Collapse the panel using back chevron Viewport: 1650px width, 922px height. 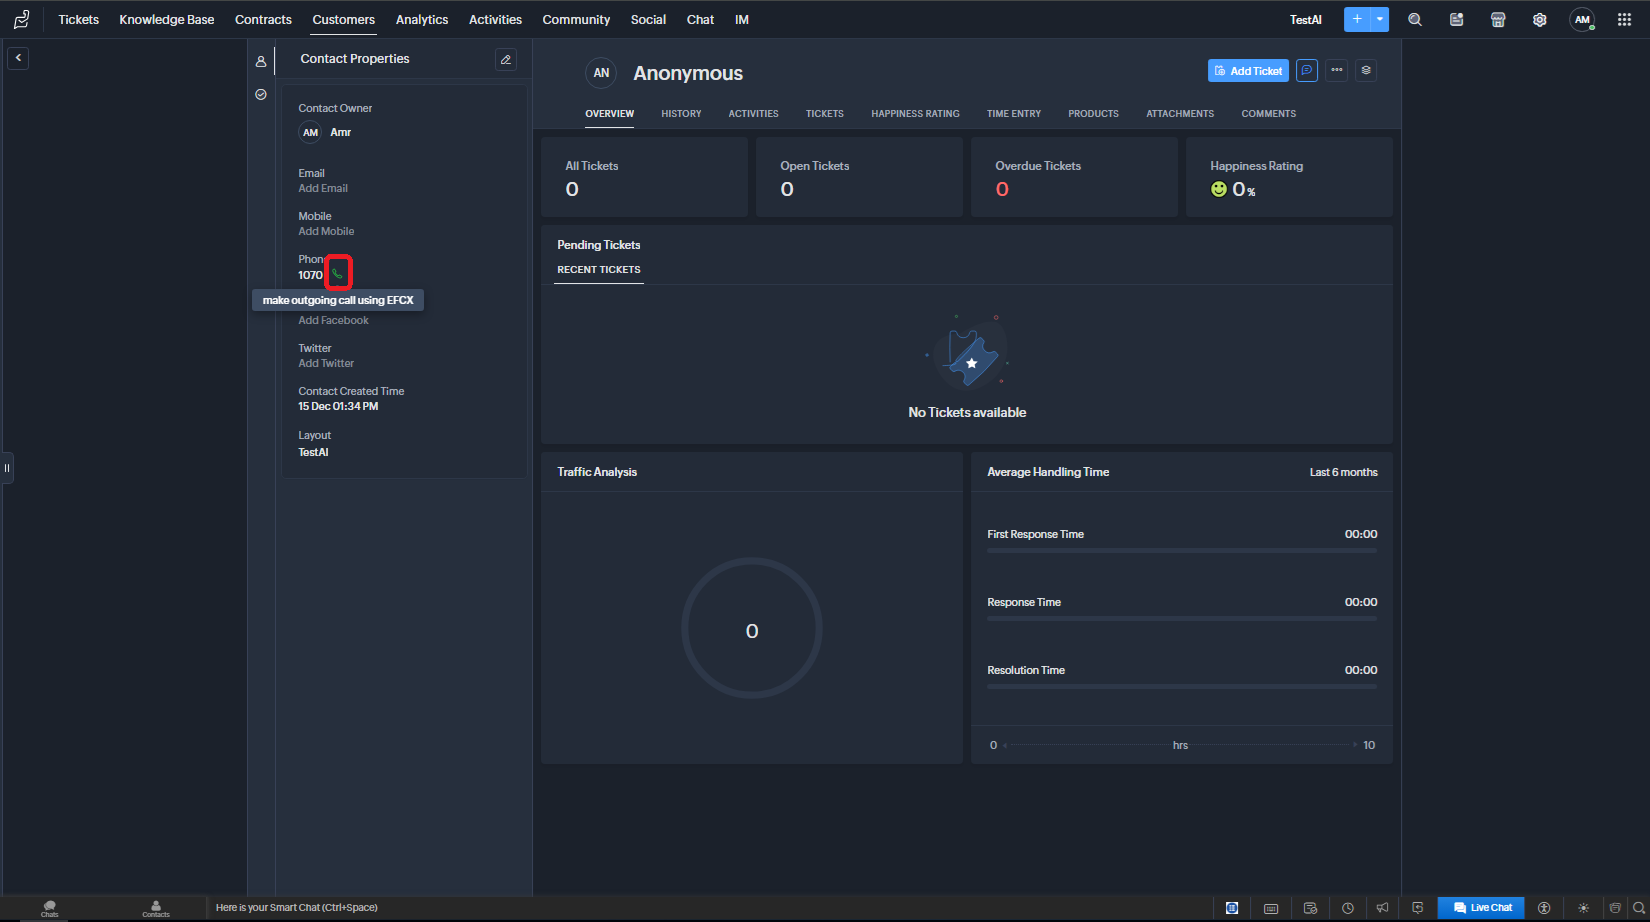click(x=18, y=58)
